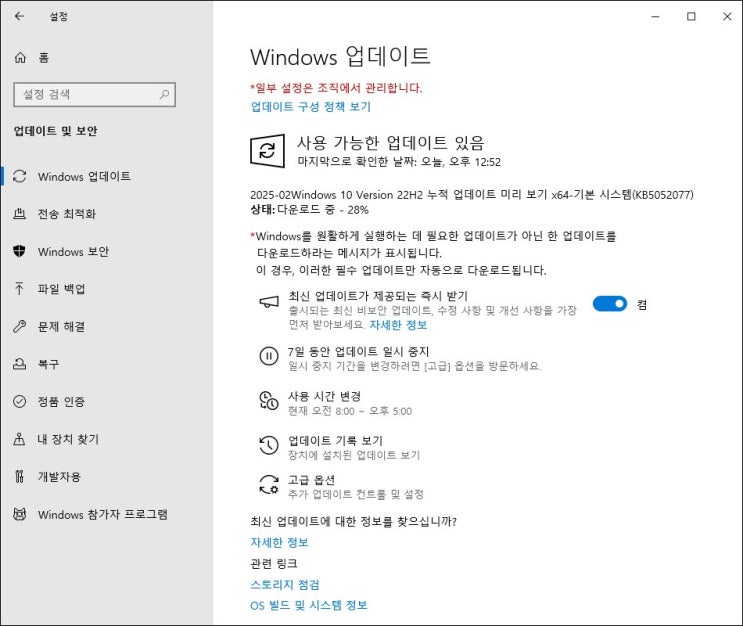Click the 복구 icon in sidebar
743x626 pixels.
pyautogui.click(x=19, y=364)
